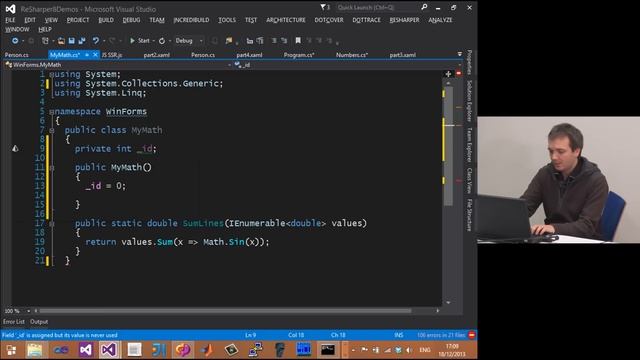Click the Open File folder icon

(61, 41)
